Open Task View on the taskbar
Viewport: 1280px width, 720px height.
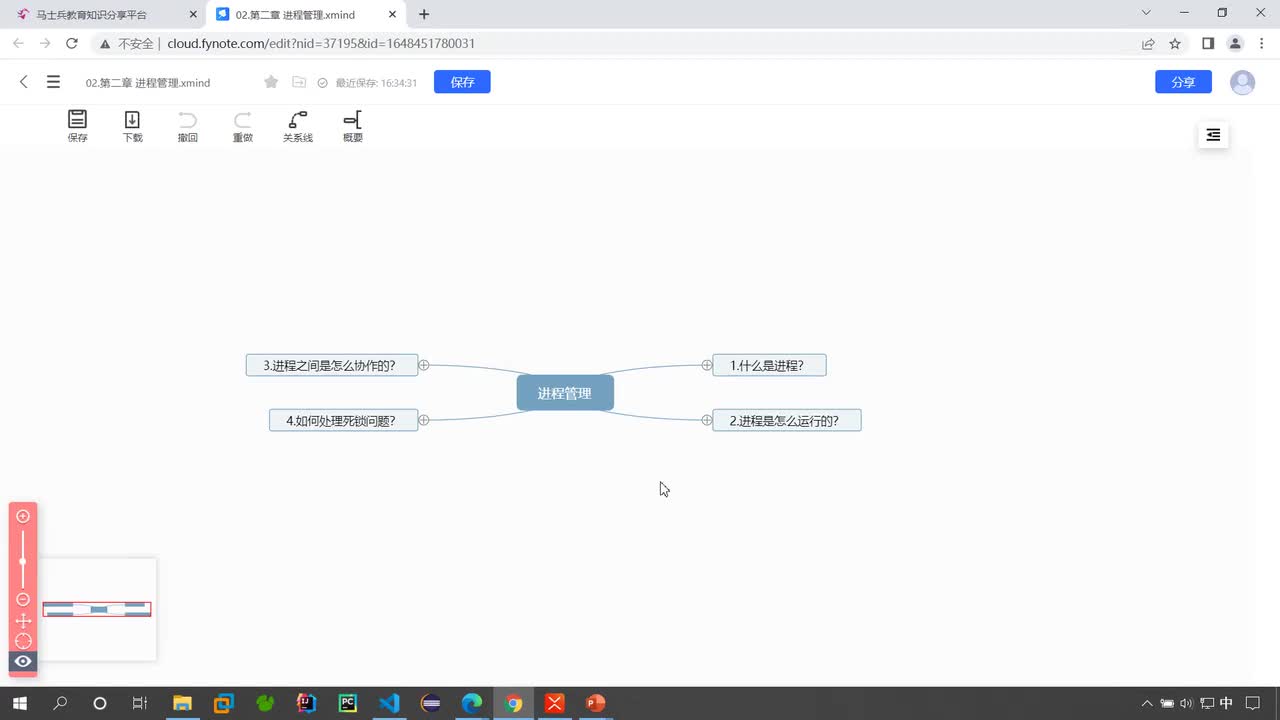point(140,703)
